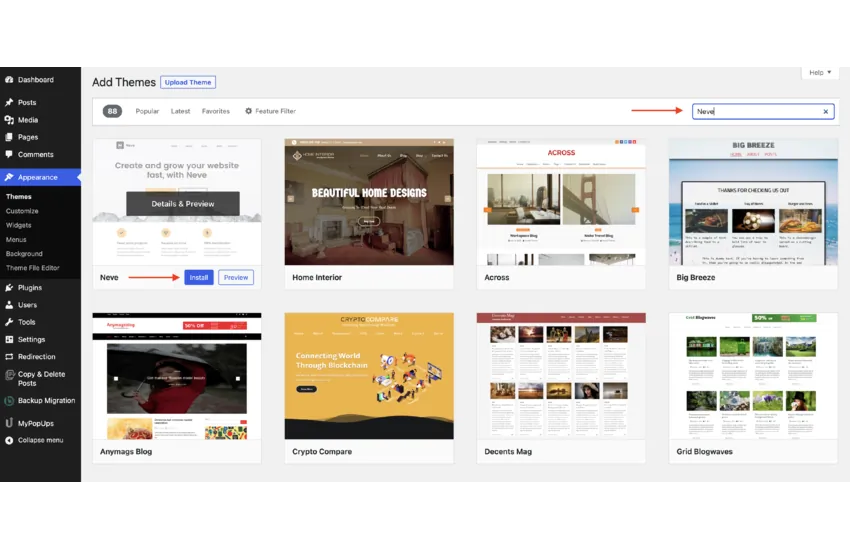Open Comments via its bubble icon

(9, 155)
